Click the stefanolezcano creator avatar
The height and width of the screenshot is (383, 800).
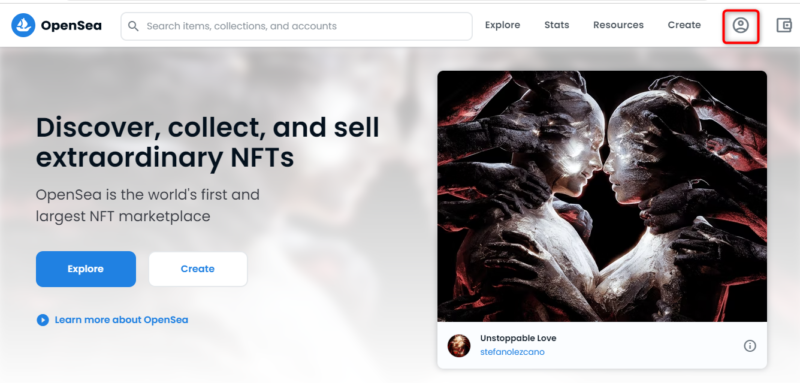click(459, 345)
